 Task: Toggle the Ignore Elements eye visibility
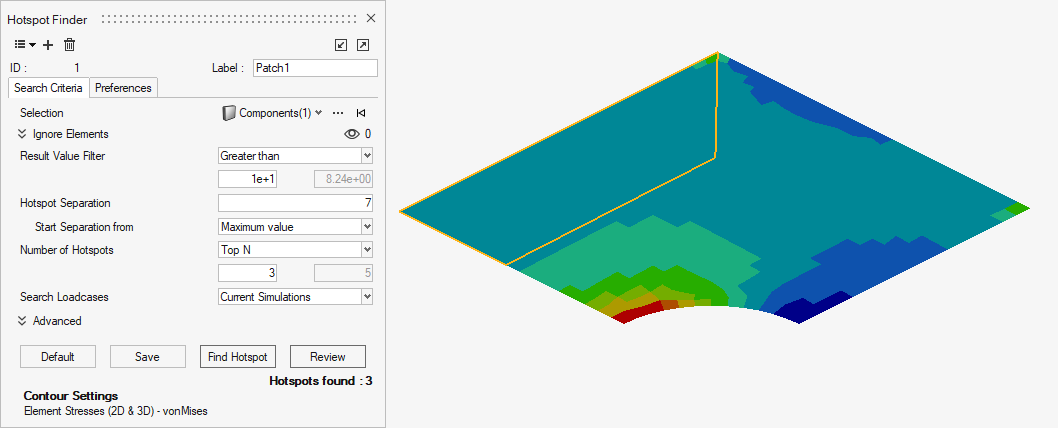coord(351,134)
